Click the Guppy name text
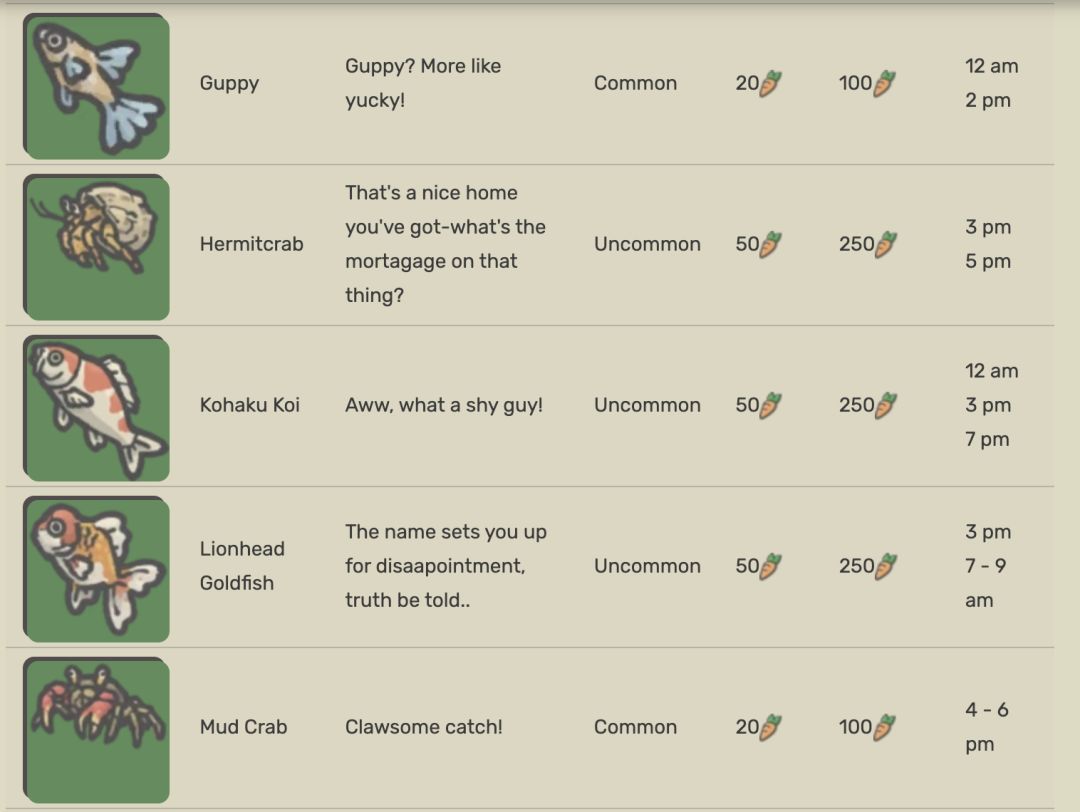 click(x=229, y=83)
